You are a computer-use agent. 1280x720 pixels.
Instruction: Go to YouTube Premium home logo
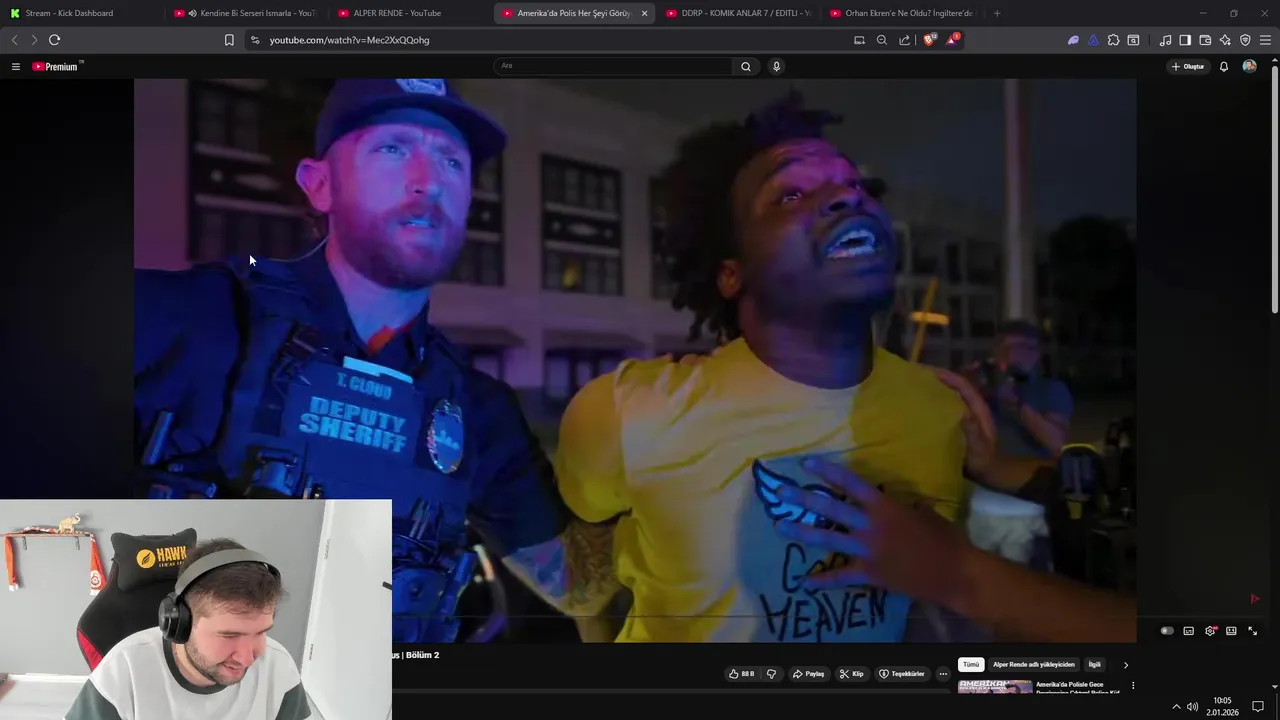[57, 67]
